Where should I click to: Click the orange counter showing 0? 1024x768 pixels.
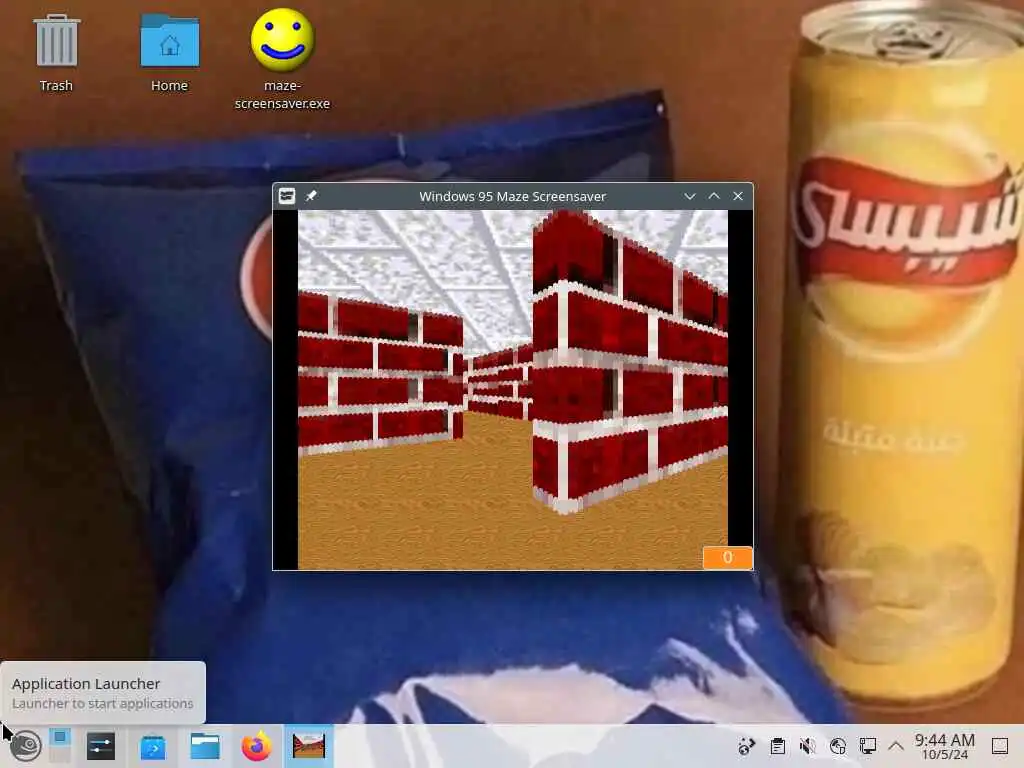point(728,558)
